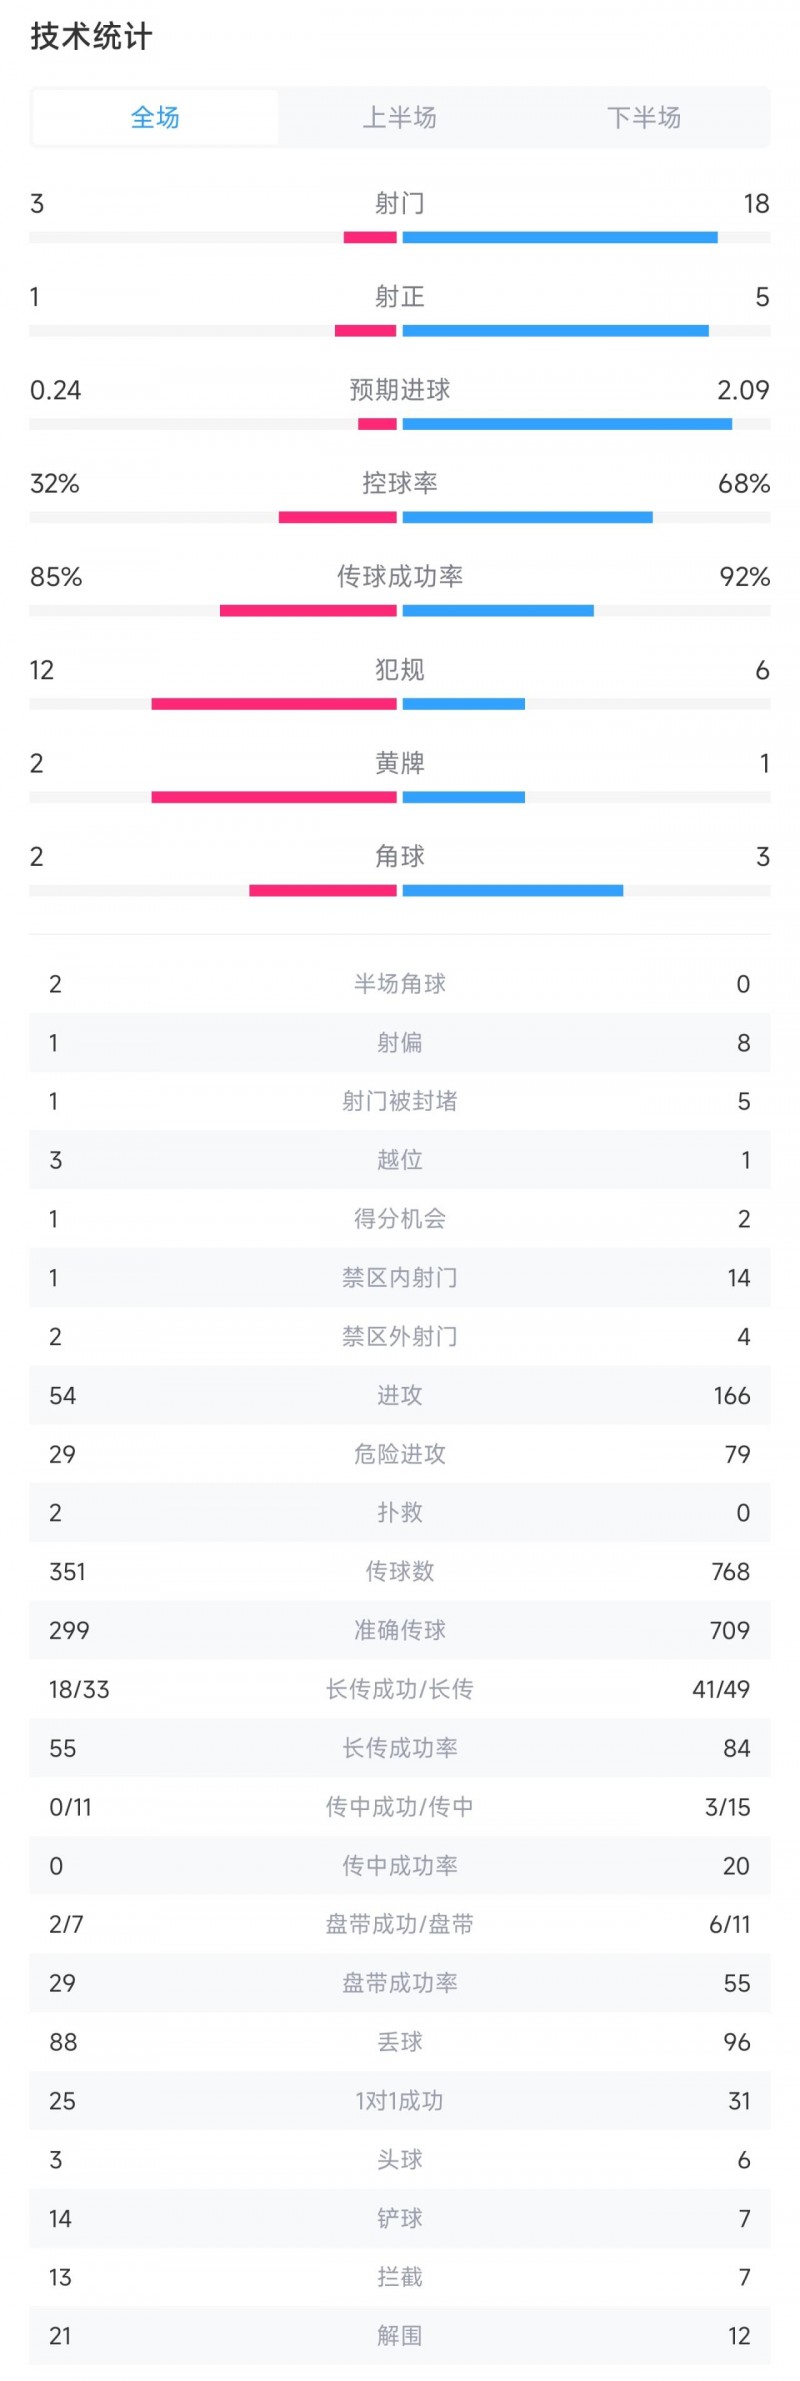The width and height of the screenshot is (800, 2381).
Task: Select the 射正 stat label
Action: point(400,297)
